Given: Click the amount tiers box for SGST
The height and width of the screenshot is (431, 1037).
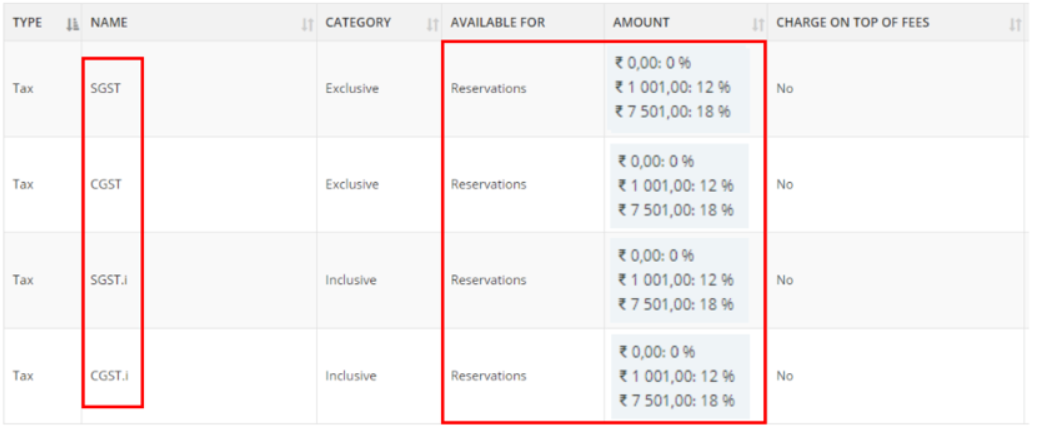Looking at the screenshot, I should coord(678,88).
